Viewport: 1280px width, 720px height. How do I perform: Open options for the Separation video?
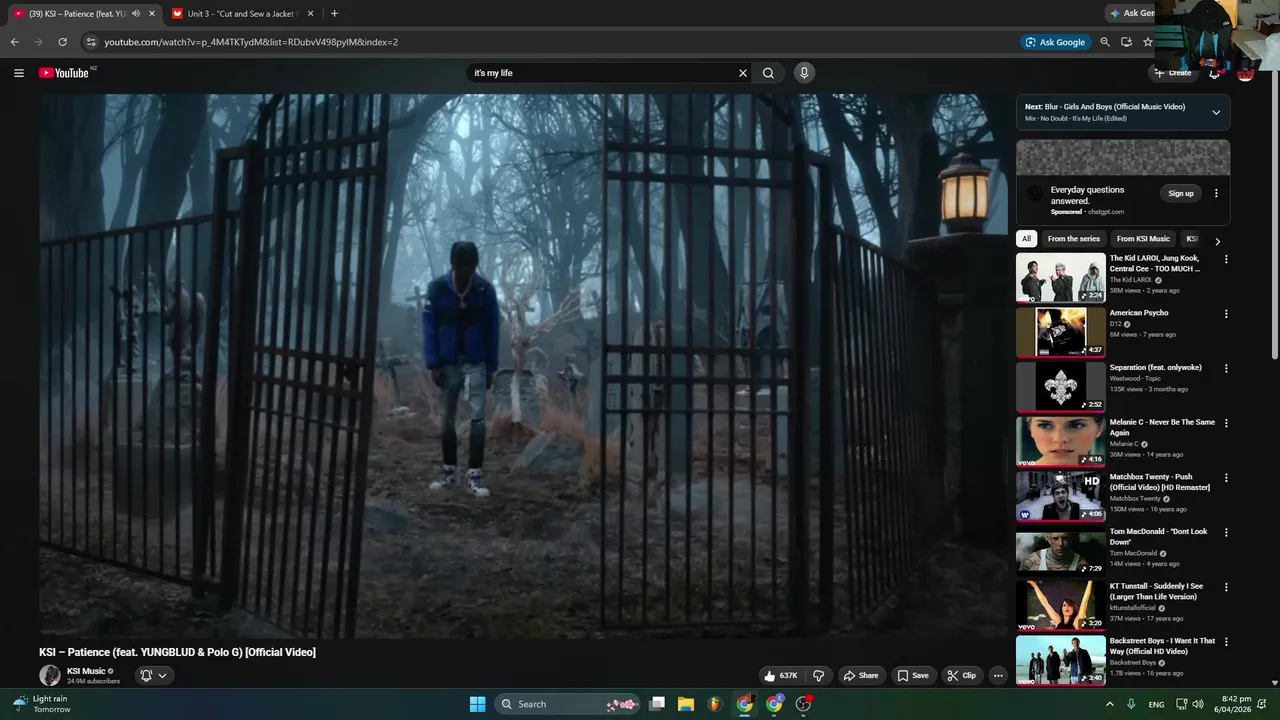coord(1226,368)
